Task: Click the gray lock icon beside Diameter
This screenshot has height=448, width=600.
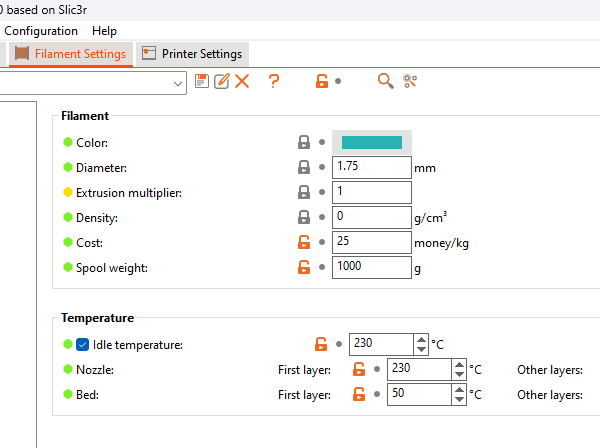Action: pos(304,168)
